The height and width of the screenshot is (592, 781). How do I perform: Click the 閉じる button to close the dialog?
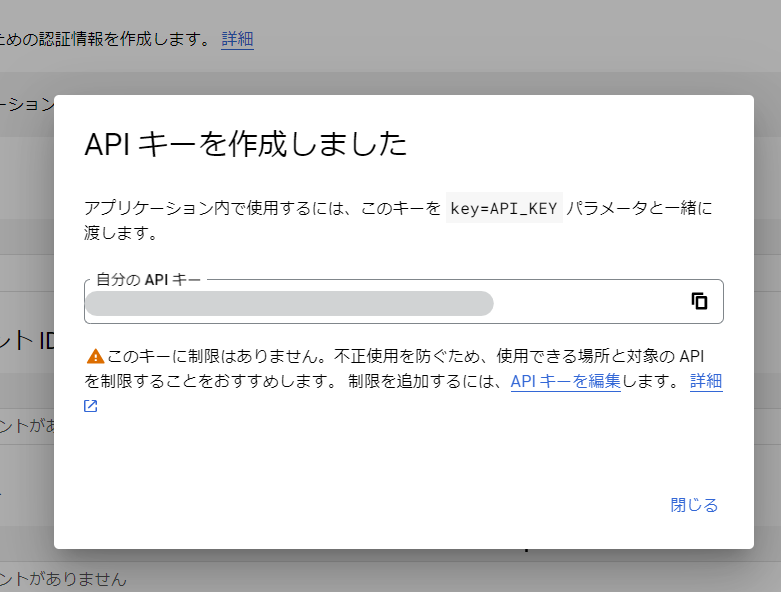coord(694,505)
